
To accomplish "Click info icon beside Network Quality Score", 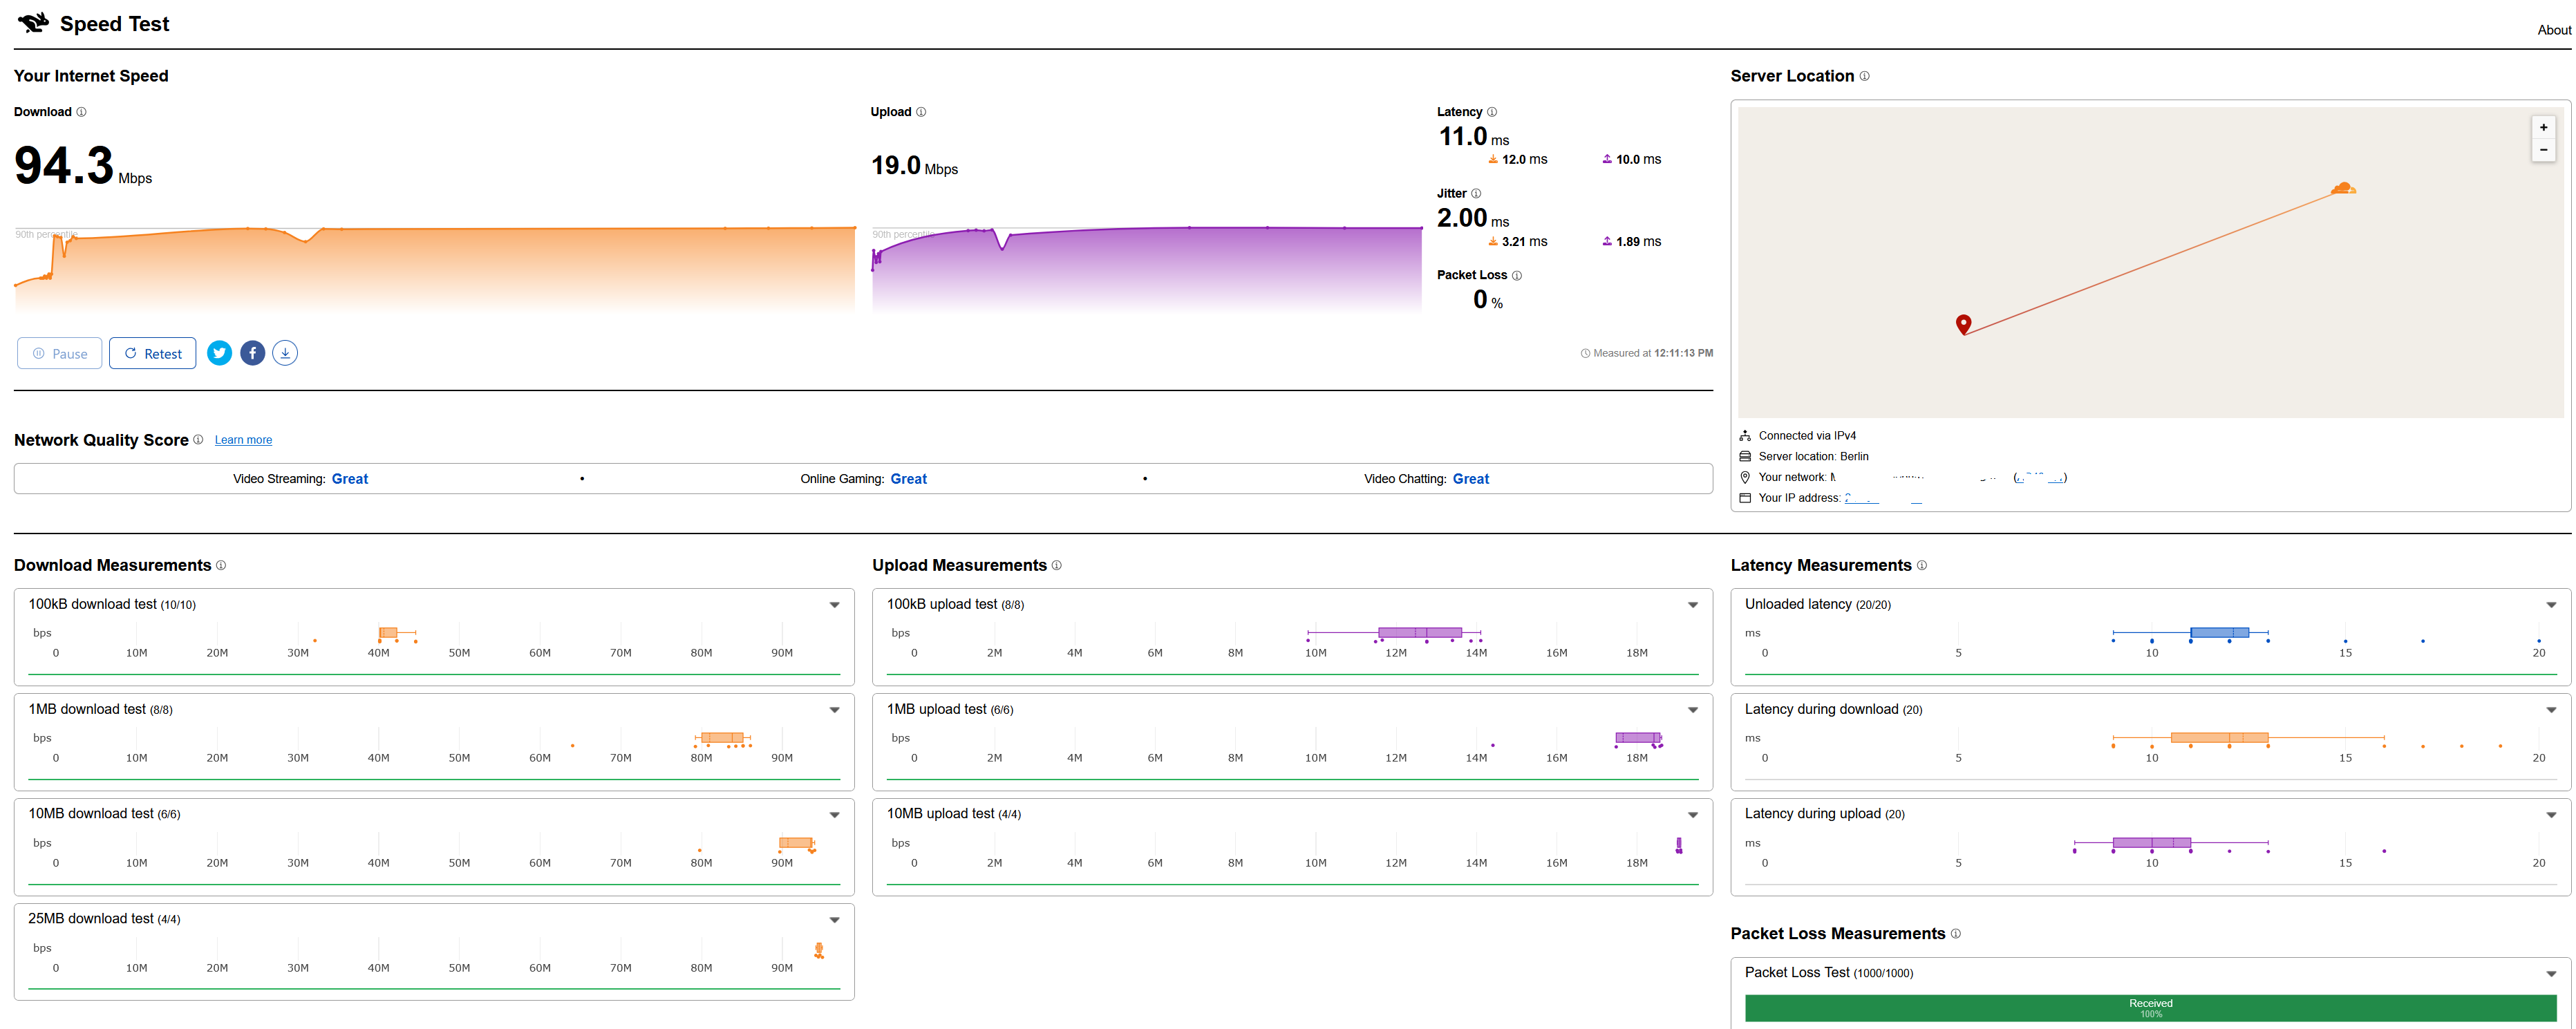I will 198,440.
